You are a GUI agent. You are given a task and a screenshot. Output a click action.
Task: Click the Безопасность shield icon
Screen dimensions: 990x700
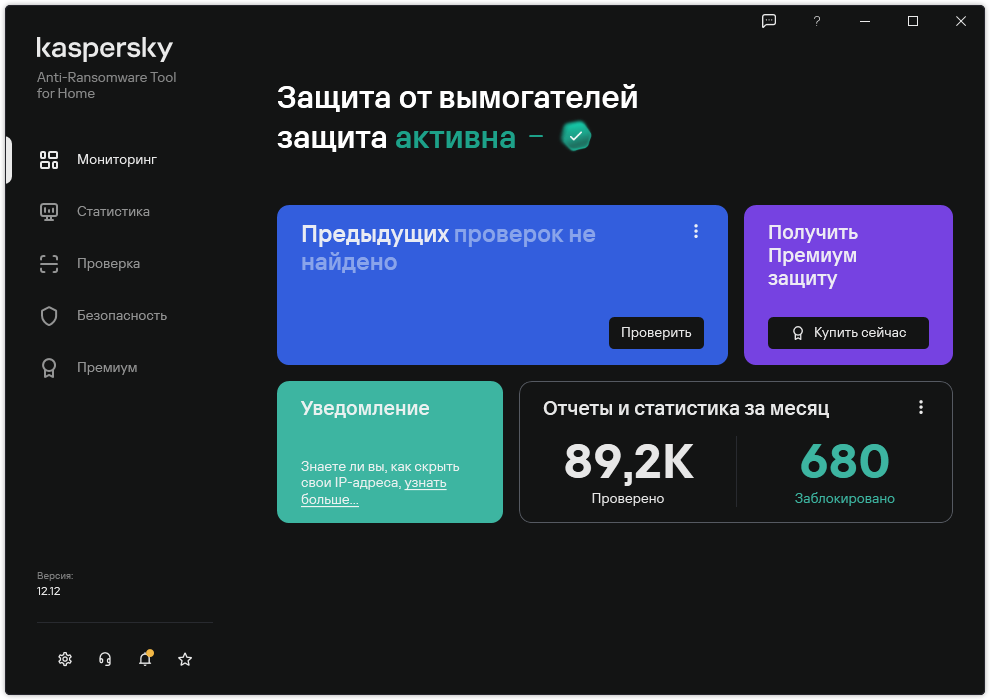coord(49,316)
